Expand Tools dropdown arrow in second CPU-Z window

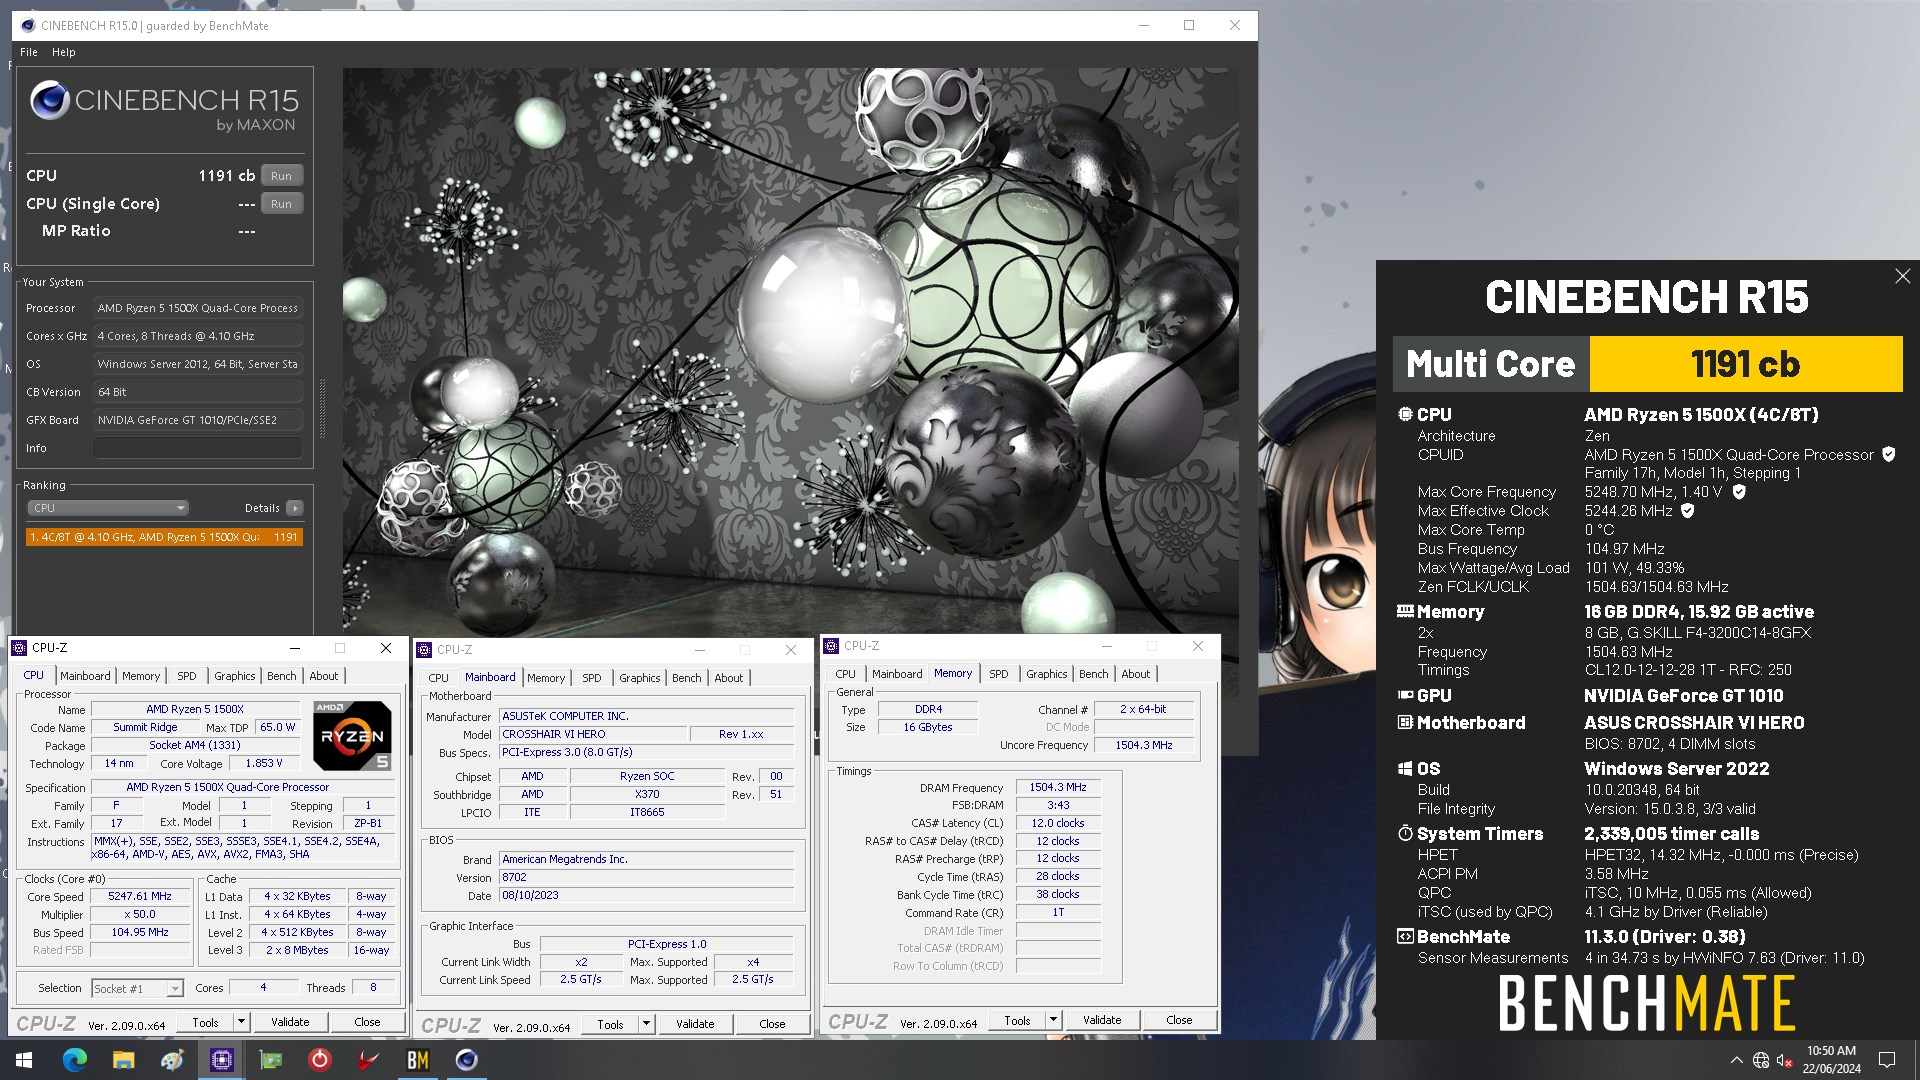pos(646,1024)
